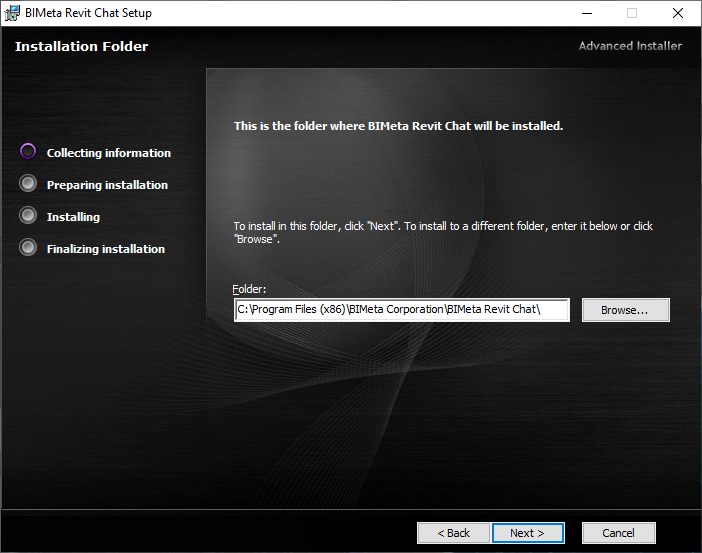Click into the Folder path input field
702x553 pixels.
(x=402, y=310)
